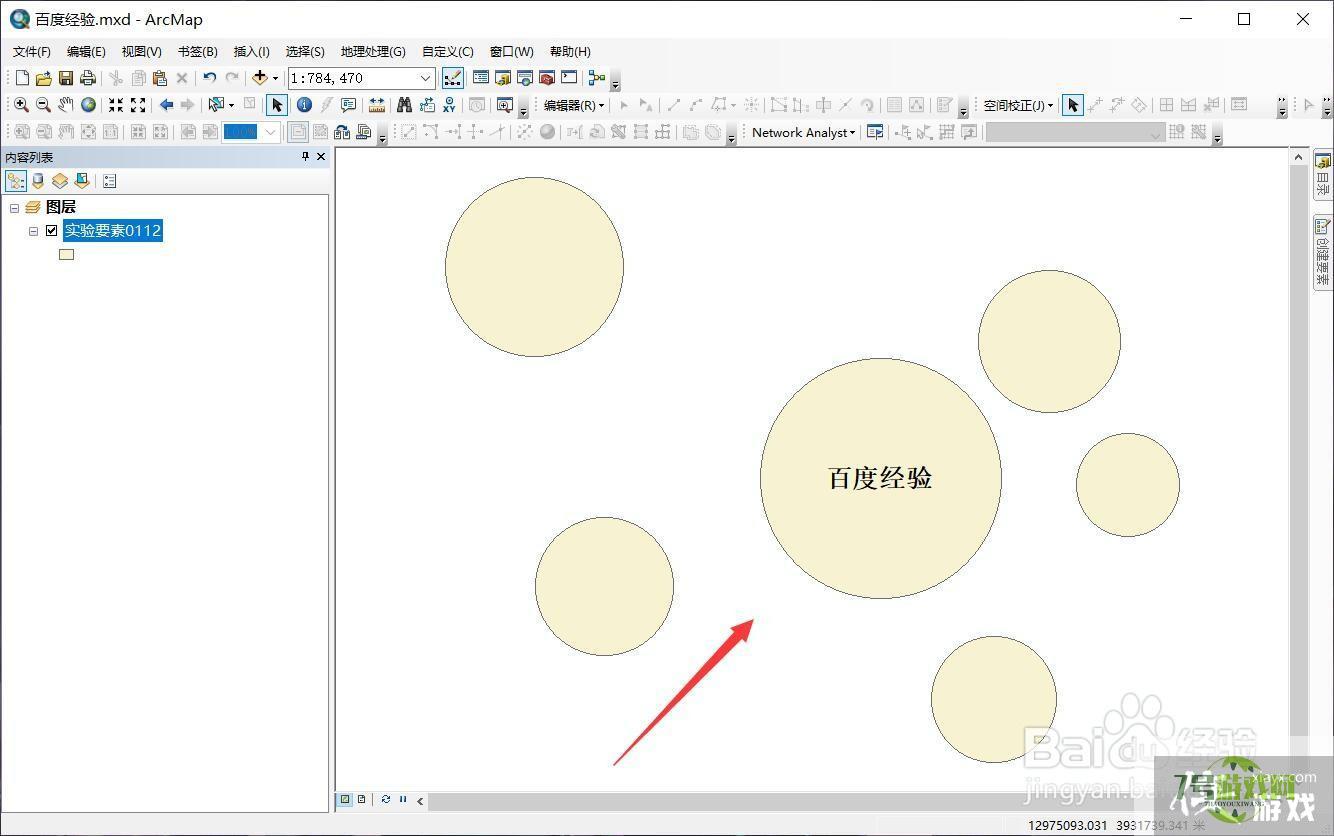The width and height of the screenshot is (1334, 836).
Task: Click the Fixed Zoom Out icon
Action: [138, 105]
